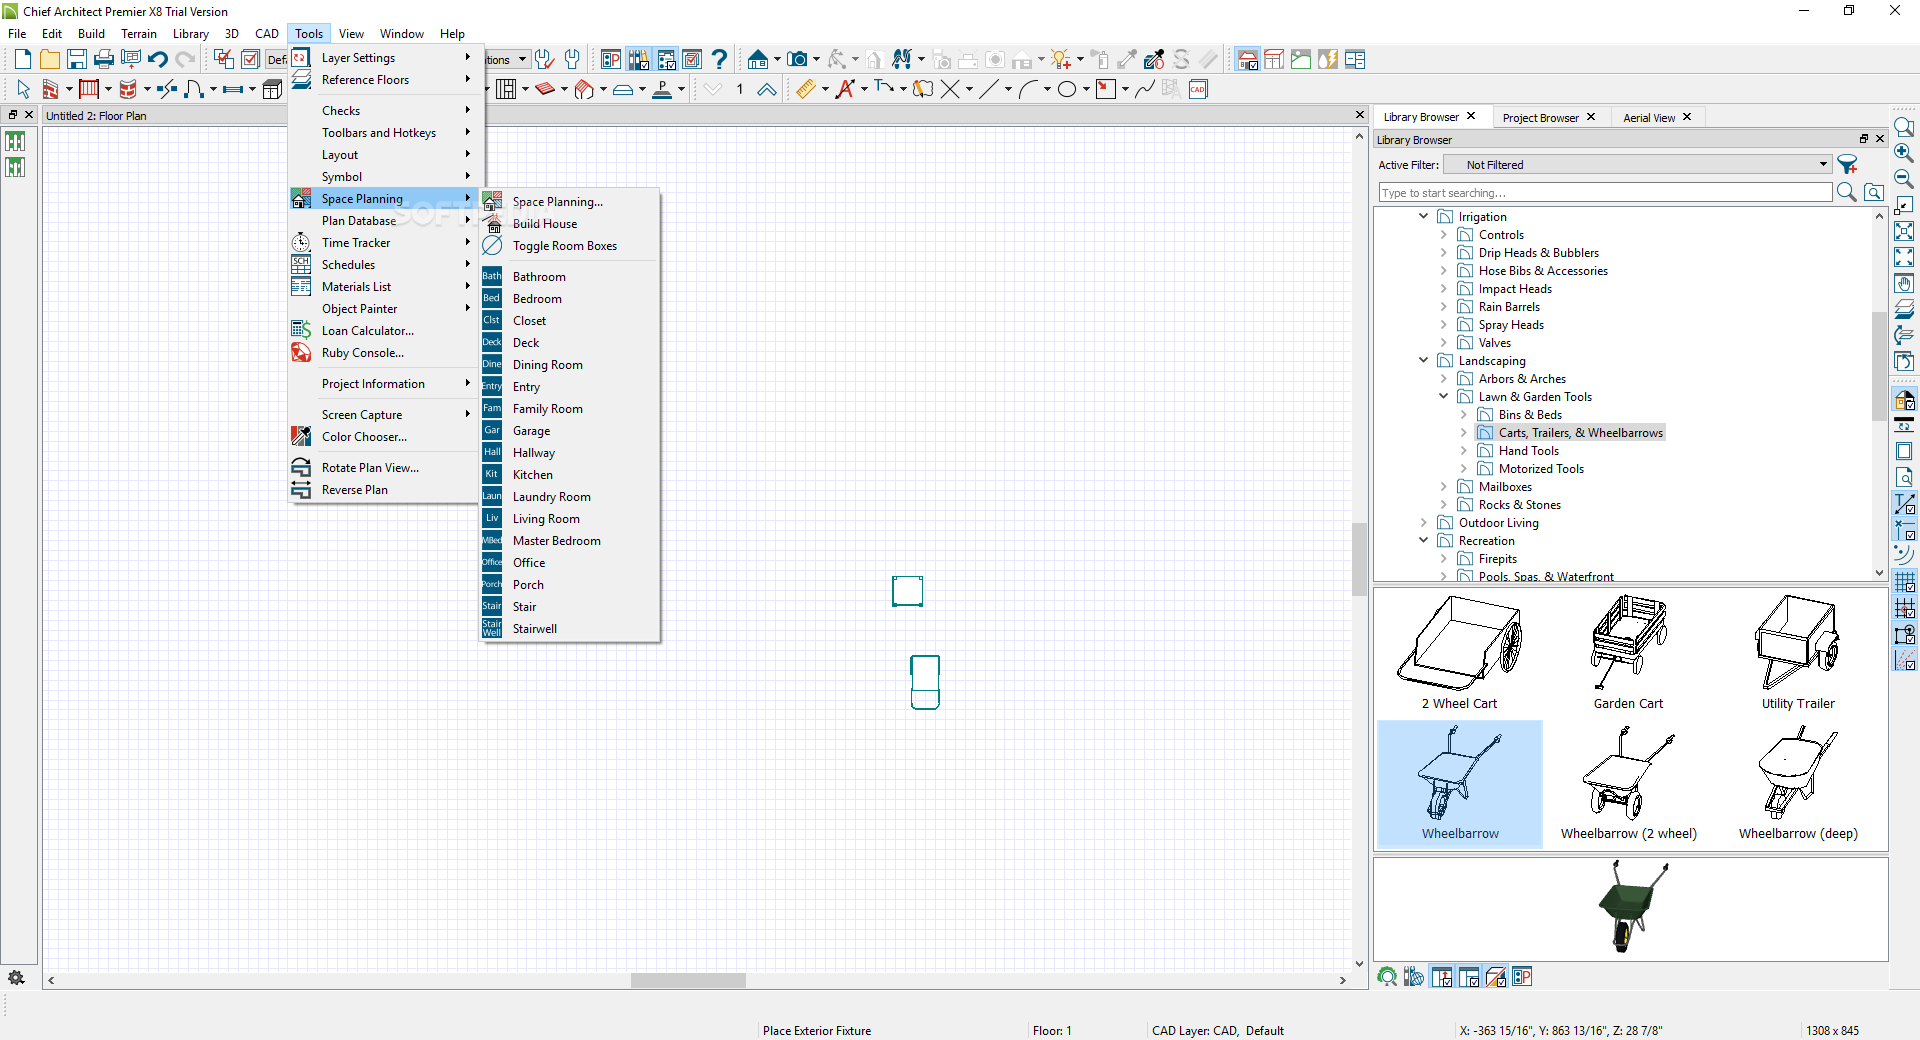Click the Open folder icon
1920x1040 pixels.
[50, 60]
